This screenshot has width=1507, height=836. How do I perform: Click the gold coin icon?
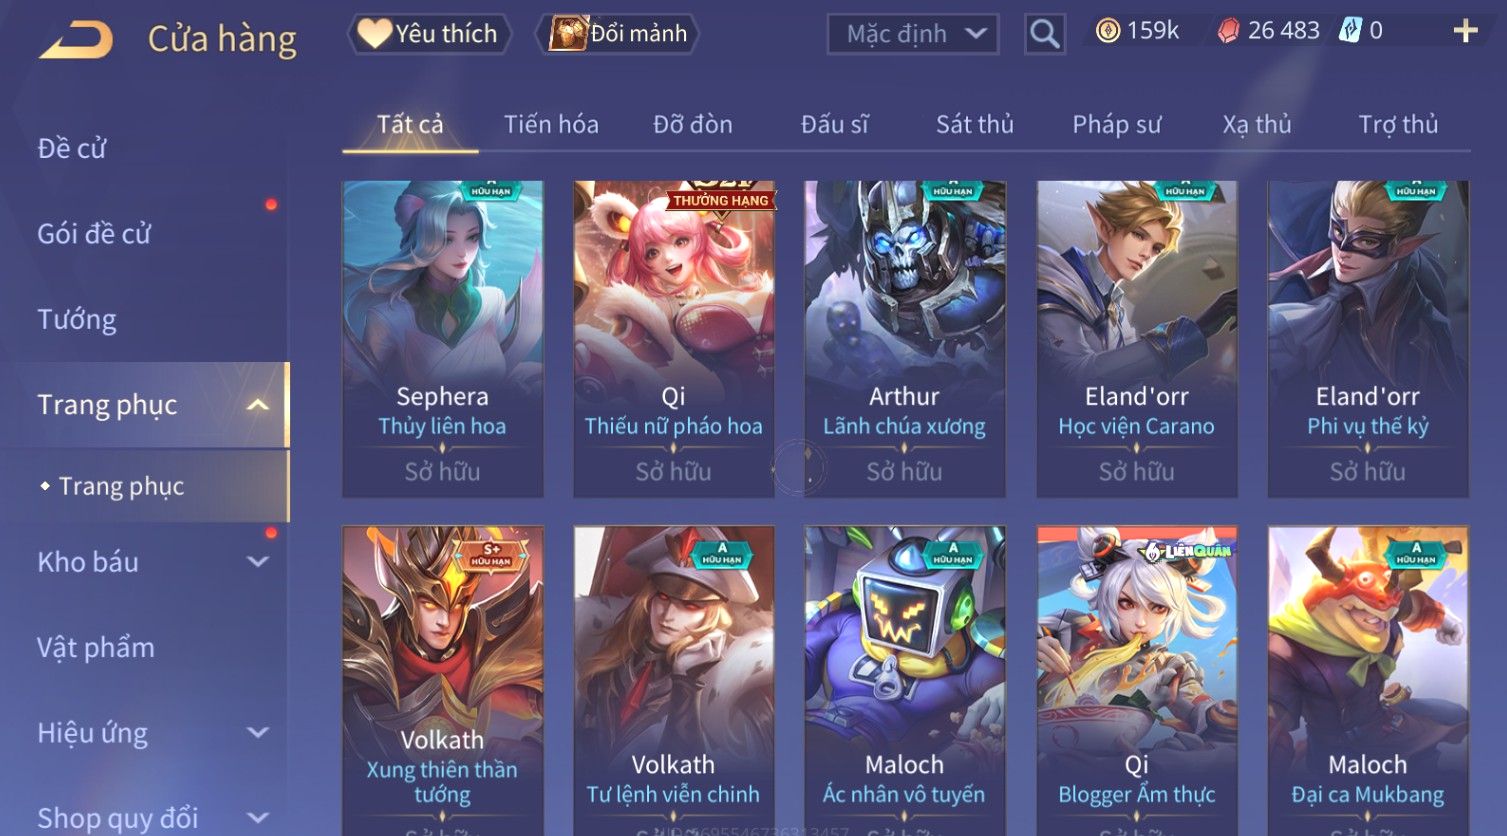1107,31
